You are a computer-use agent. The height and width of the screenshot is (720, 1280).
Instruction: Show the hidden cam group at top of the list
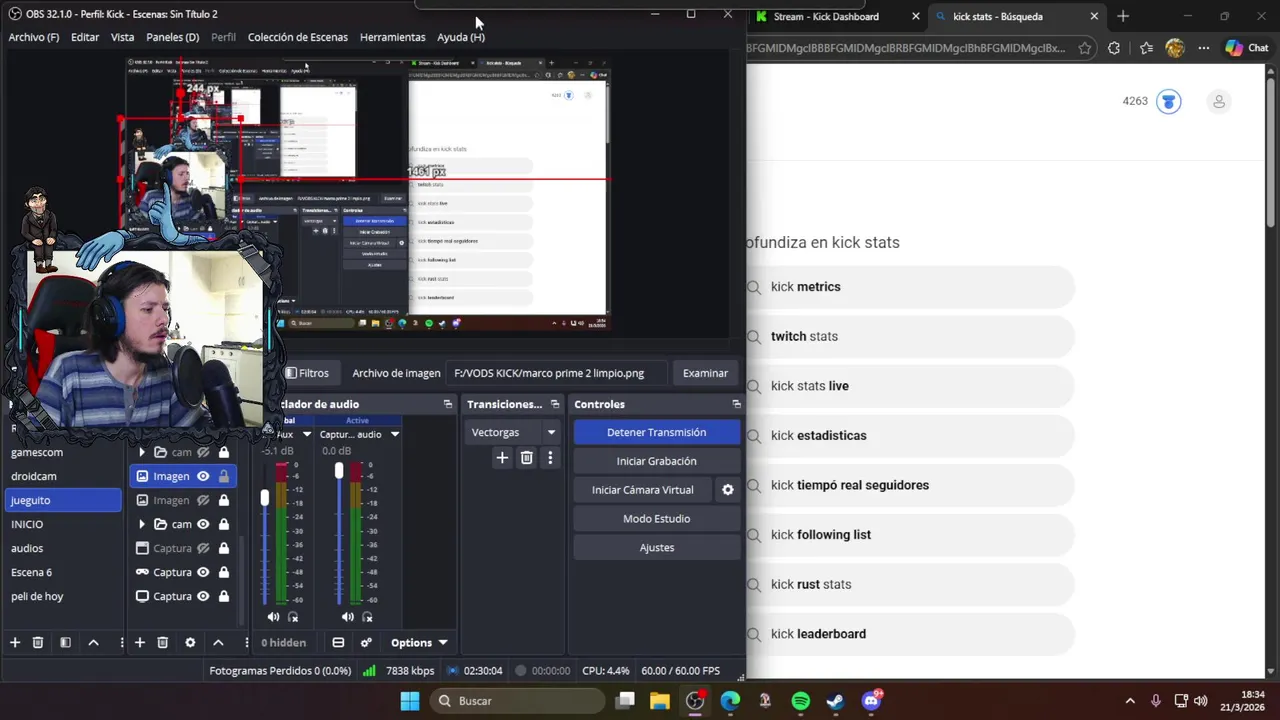coord(203,452)
